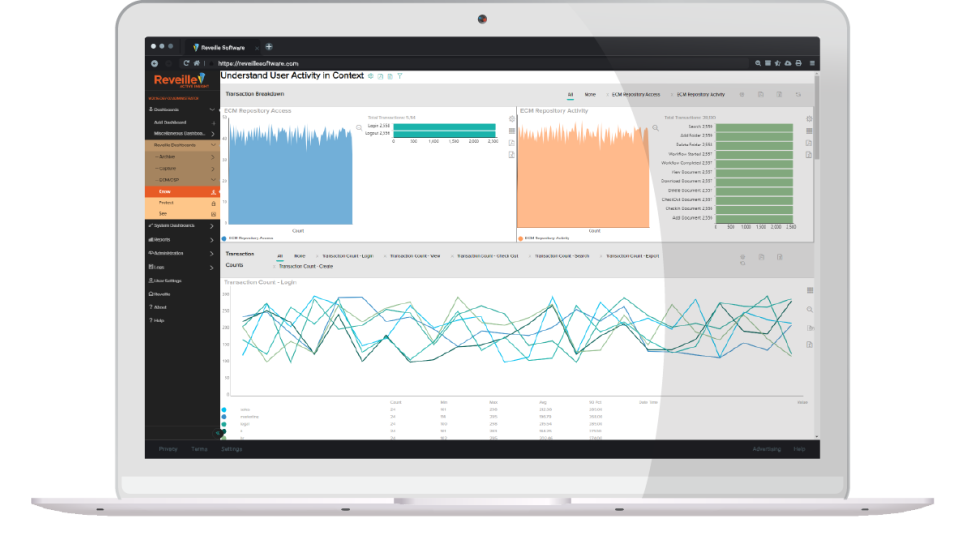Image resolution: width=960 pixels, height=540 pixels.
Task: Click the Privacy link in the footer
Action: [x=167, y=449]
